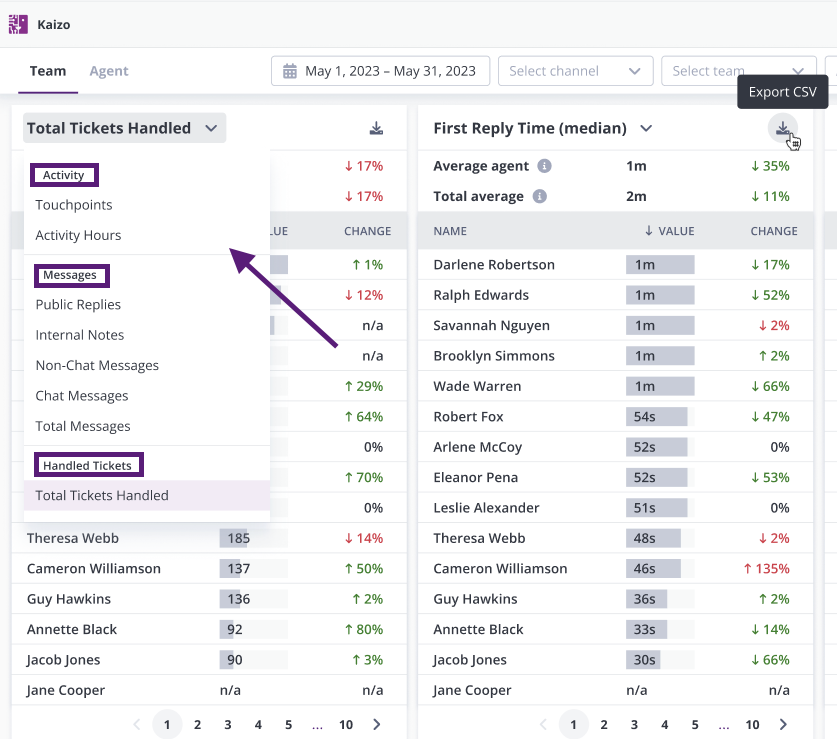Open First Reply Time (median) dropdown
837x739 pixels.
[646, 128]
